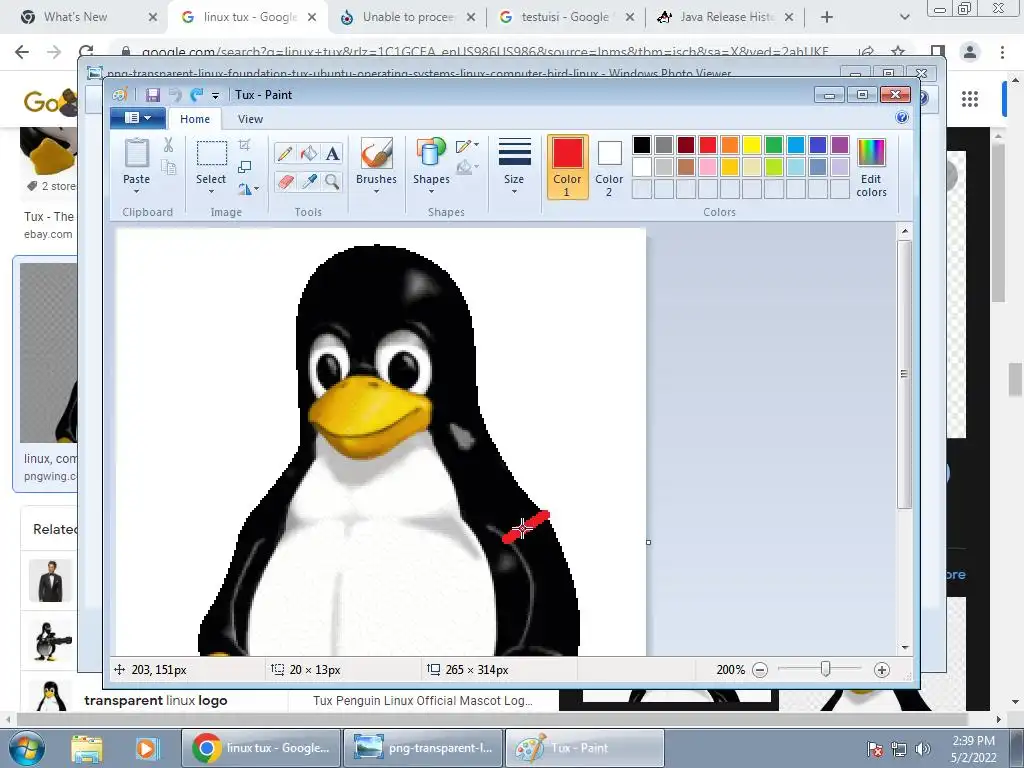Switch to the View ribbon tab

[250, 119]
